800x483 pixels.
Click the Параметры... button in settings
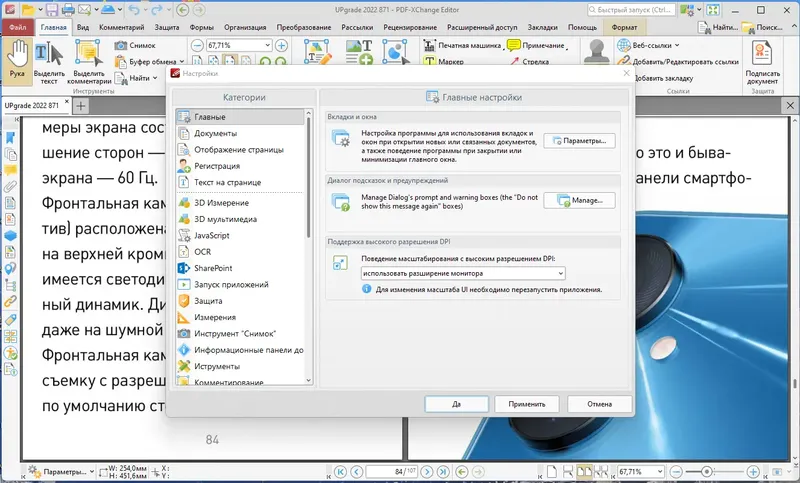[x=579, y=141]
